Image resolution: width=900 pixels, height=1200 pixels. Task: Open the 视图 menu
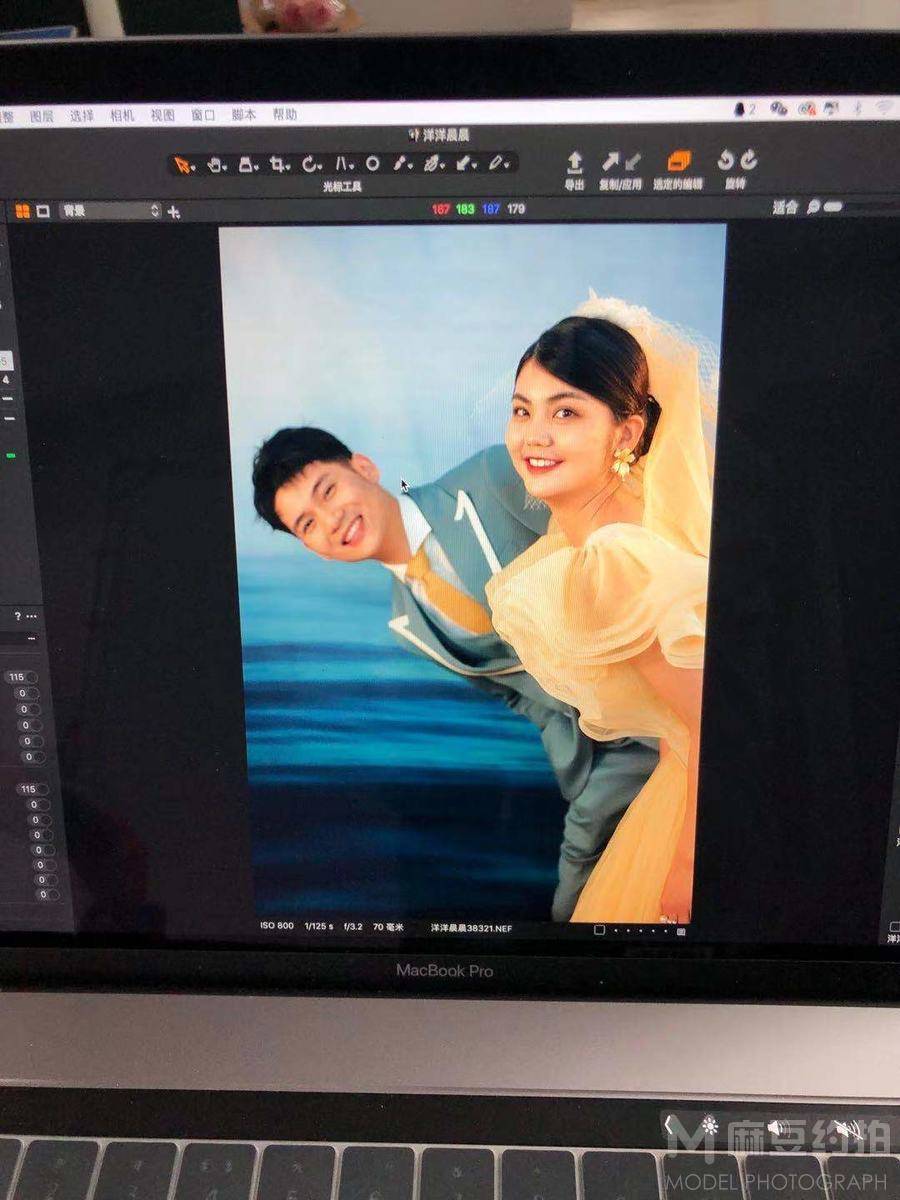click(x=162, y=115)
